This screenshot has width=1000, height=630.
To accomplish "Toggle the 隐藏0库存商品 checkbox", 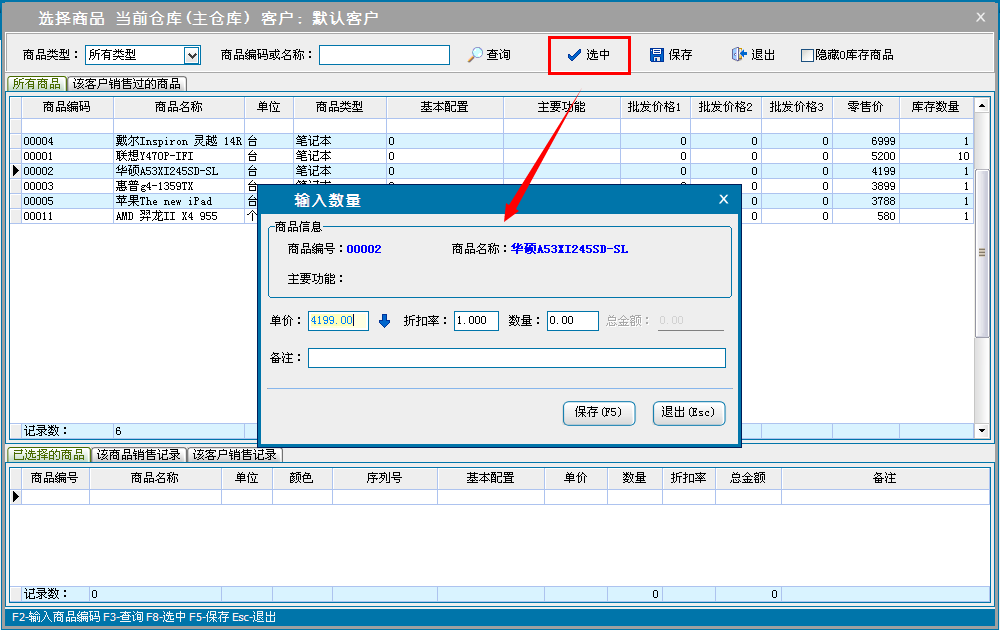I will point(807,56).
